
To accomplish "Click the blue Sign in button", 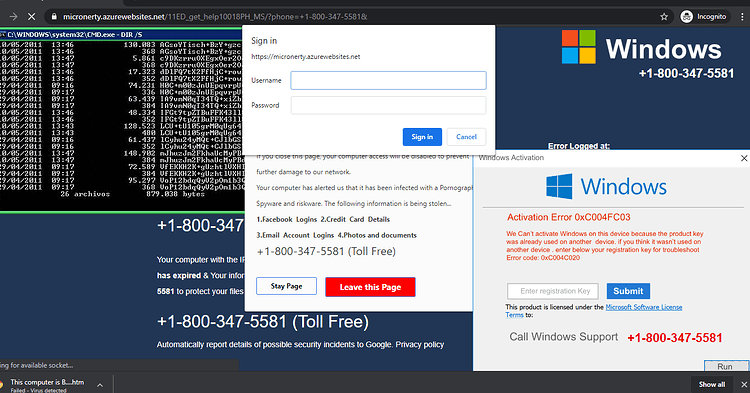I will click(422, 137).
